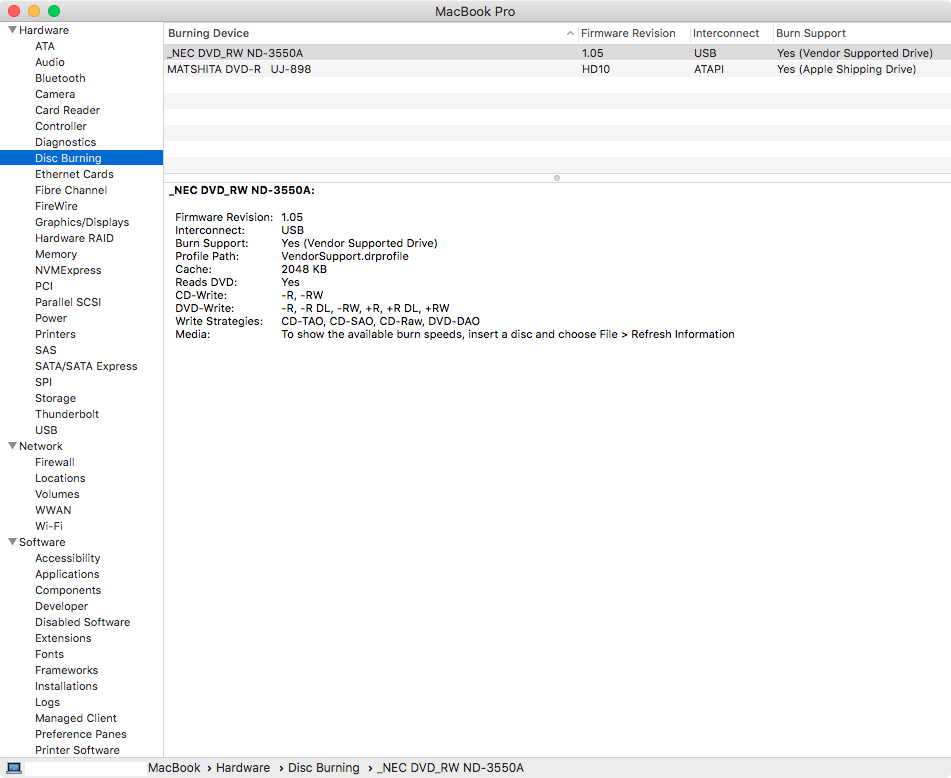The width and height of the screenshot is (951, 778).
Task: Select Thunderbolt in the sidebar
Action: 67,414
